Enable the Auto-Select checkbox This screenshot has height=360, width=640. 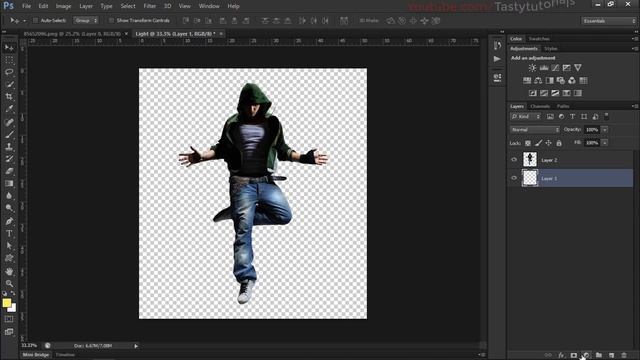coord(36,20)
